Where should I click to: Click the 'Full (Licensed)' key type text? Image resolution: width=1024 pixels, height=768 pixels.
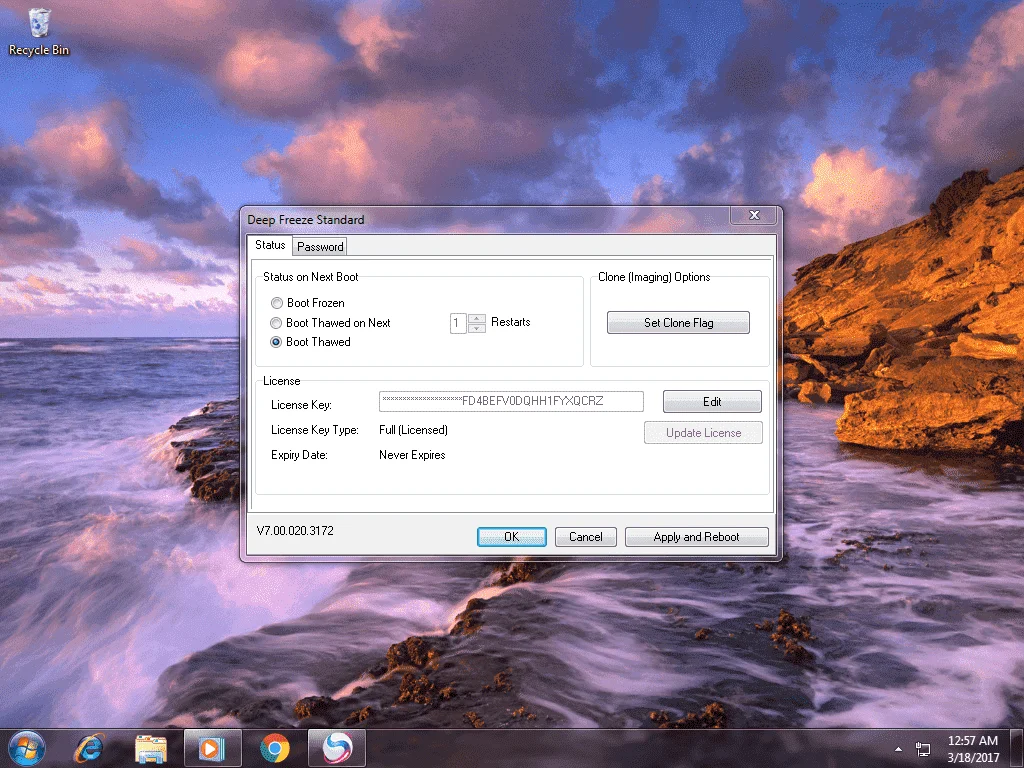[x=413, y=430]
